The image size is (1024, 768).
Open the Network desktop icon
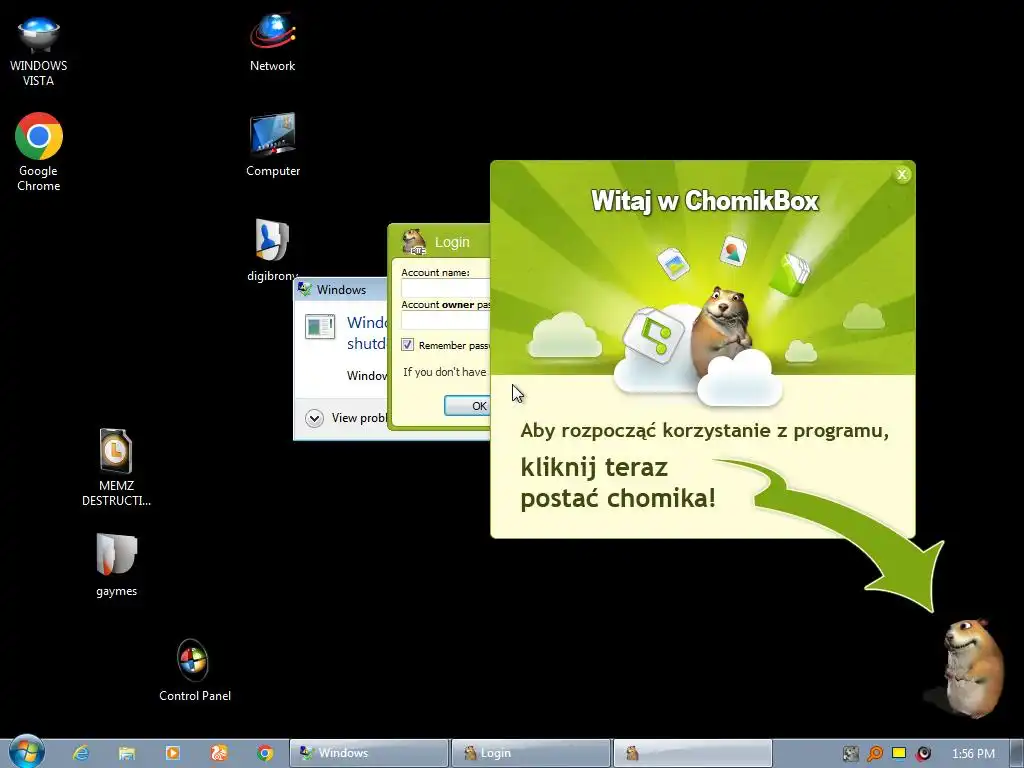(x=272, y=42)
